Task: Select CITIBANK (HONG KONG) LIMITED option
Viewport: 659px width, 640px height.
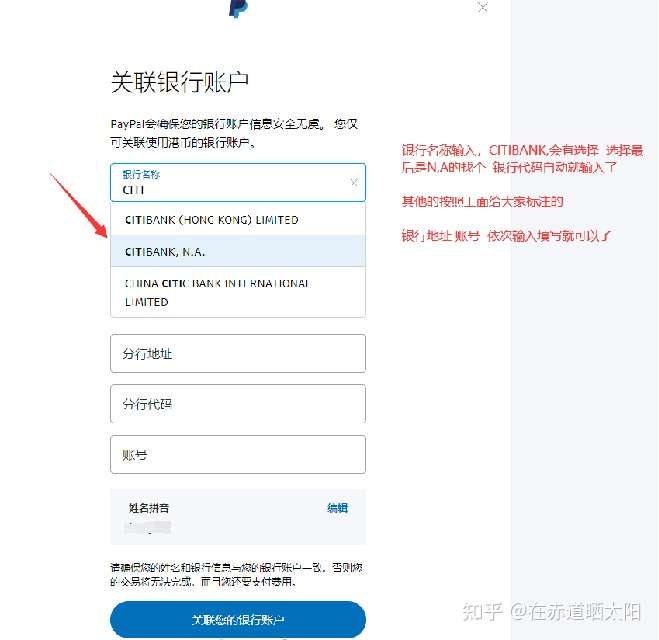Action: pos(238,219)
